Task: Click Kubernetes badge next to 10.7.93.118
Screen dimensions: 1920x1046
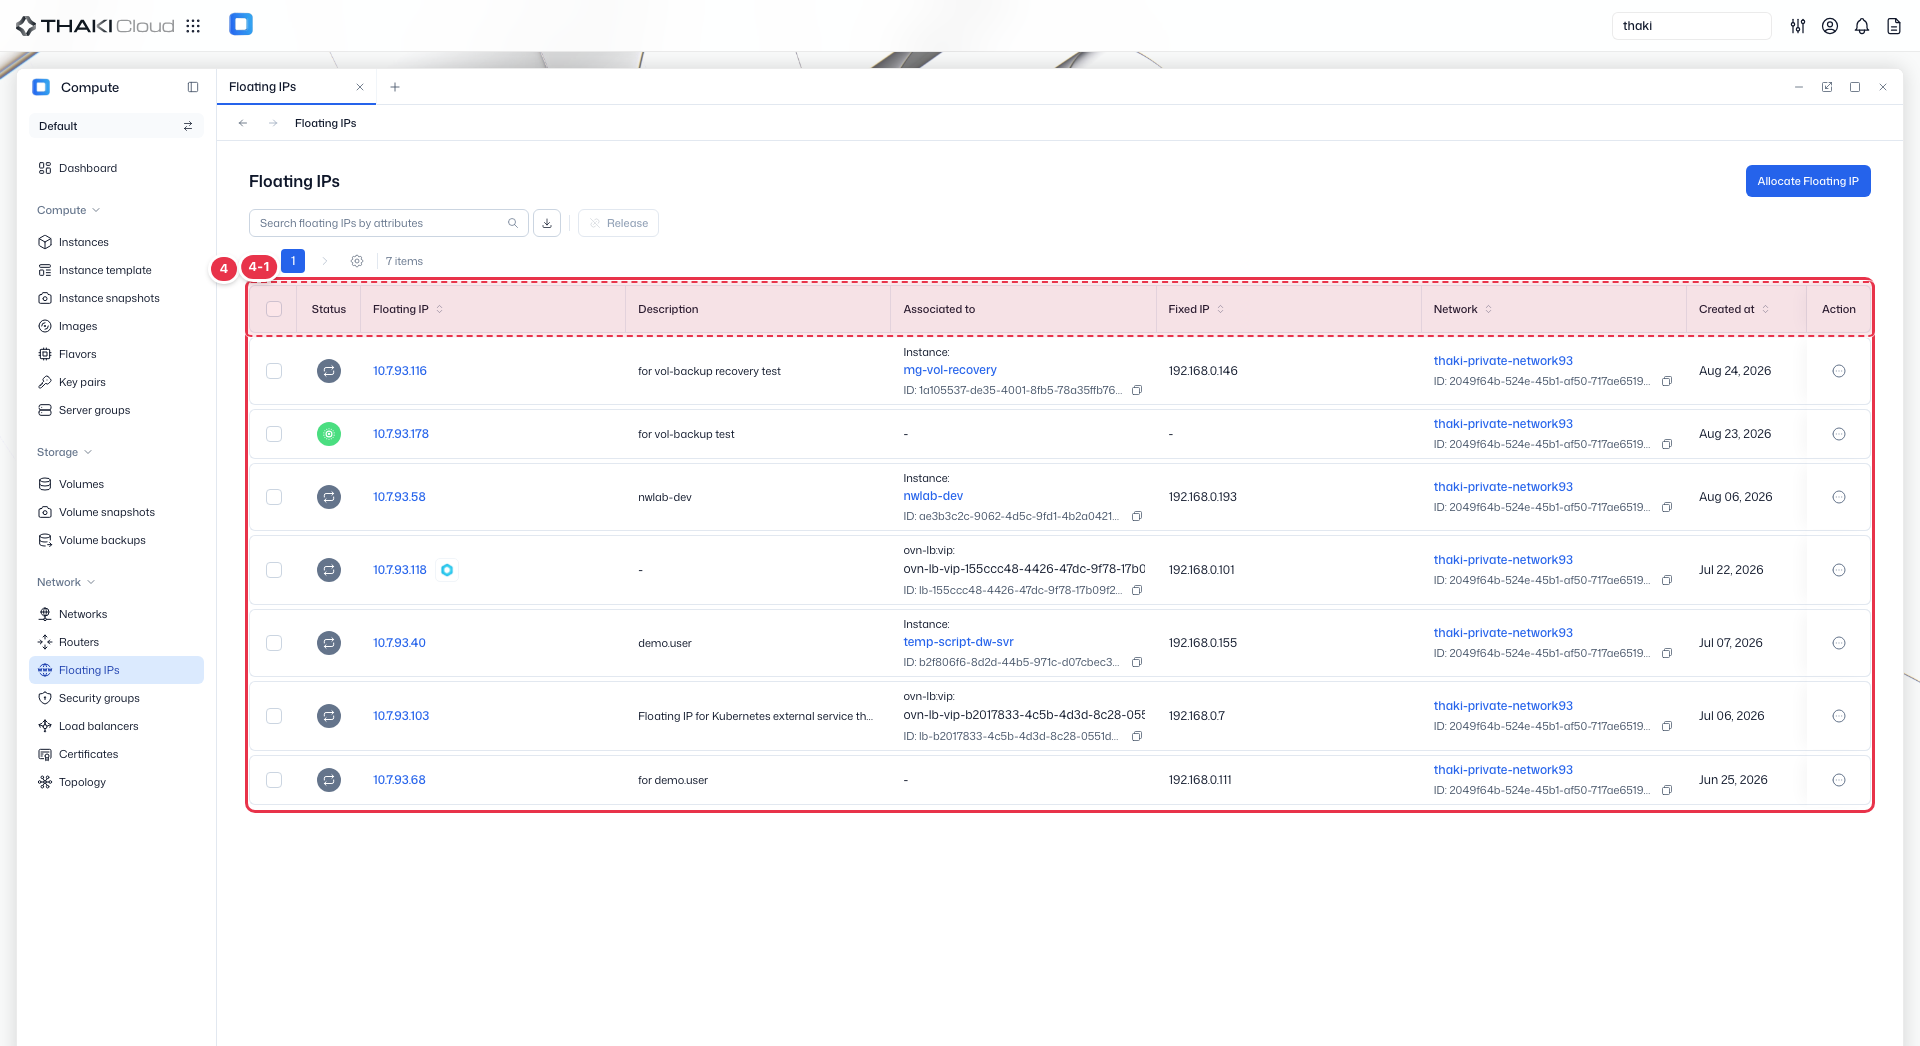Action: click(x=447, y=570)
